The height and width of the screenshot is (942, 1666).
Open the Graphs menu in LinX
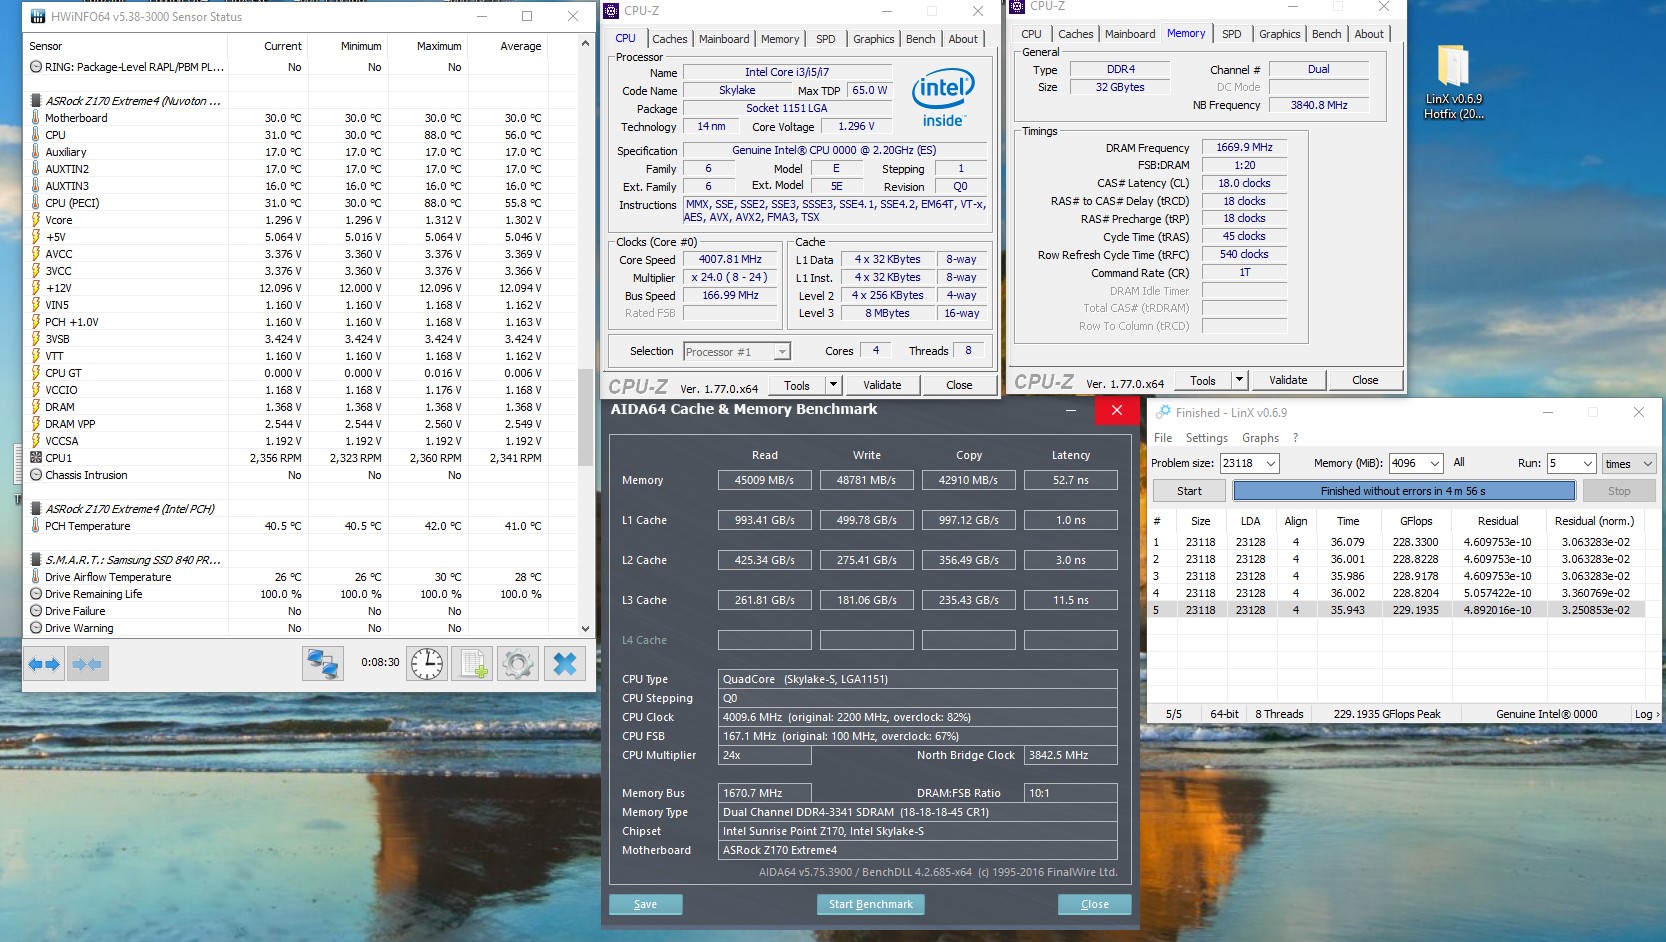coord(1260,438)
